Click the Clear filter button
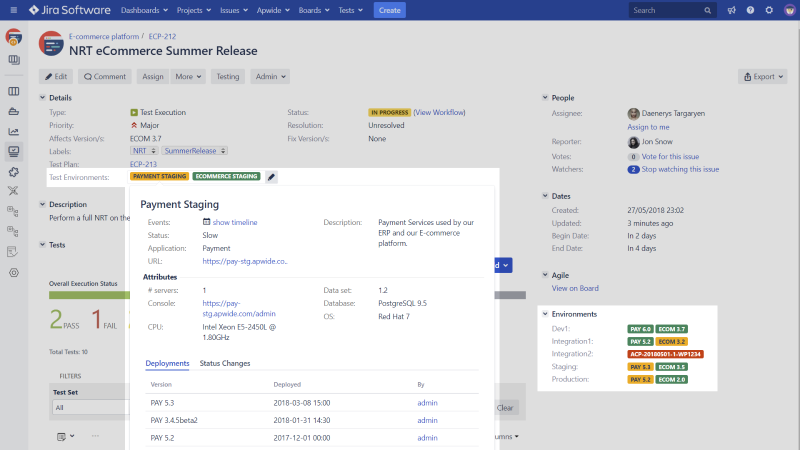The image size is (800, 450). pos(505,408)
